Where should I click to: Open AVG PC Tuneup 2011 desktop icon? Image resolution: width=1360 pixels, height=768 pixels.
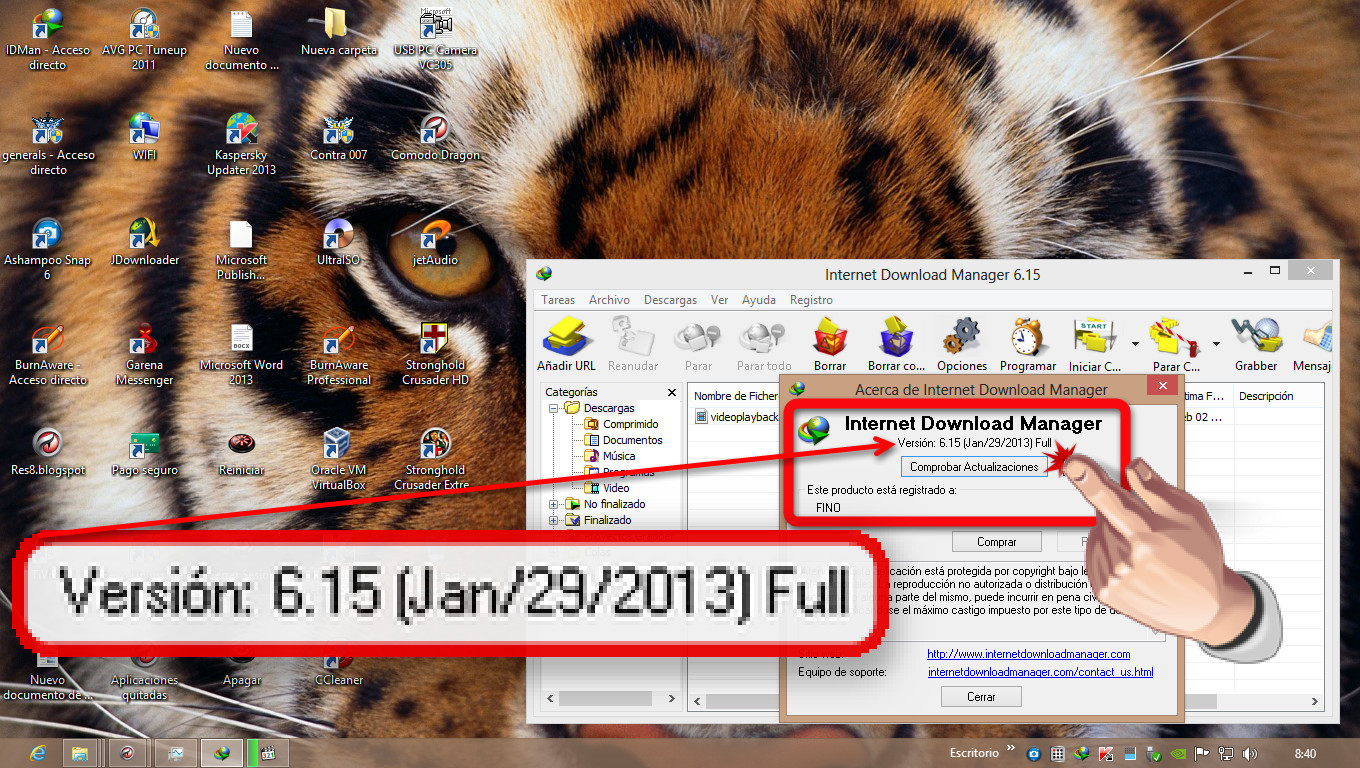click(x=144, y=40)
